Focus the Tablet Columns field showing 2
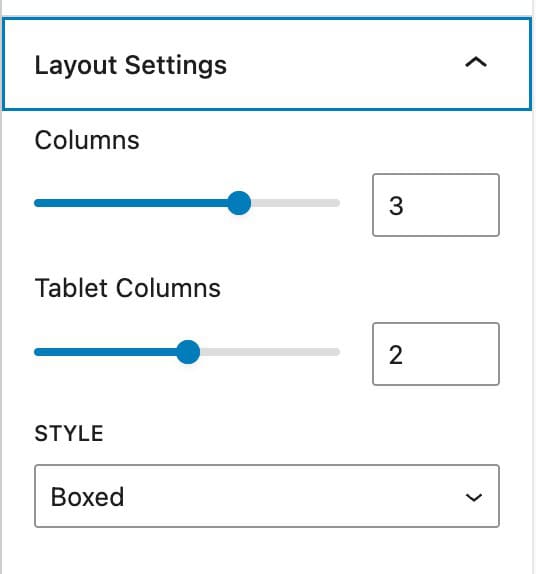The image size is (536, 574). point(436,354)
